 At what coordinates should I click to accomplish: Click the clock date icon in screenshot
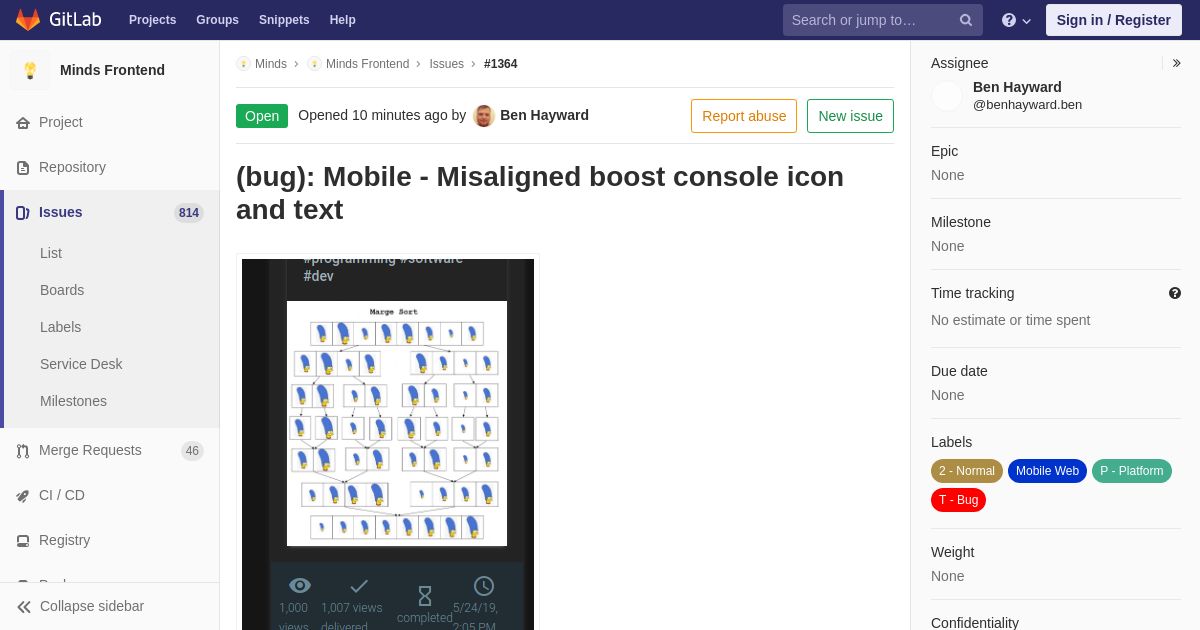coord(484,586)
